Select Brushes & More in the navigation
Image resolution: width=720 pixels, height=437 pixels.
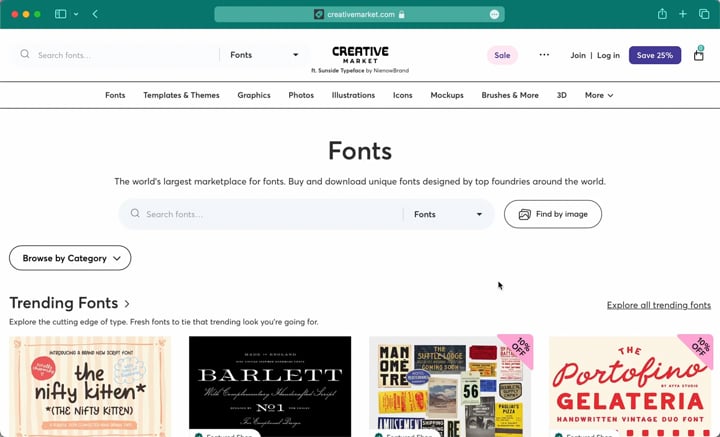(510, 95)
